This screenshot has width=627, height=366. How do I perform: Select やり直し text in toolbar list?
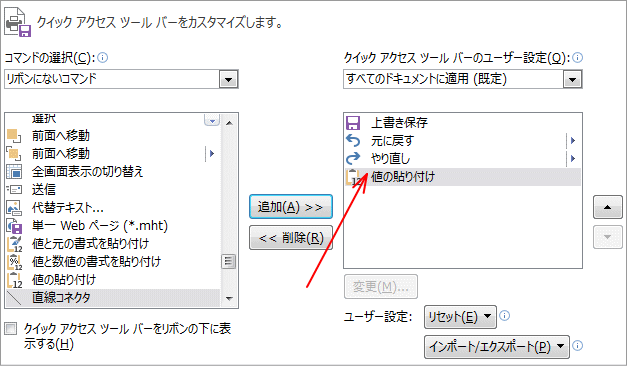pyautogui.click(x=391, y=159)
